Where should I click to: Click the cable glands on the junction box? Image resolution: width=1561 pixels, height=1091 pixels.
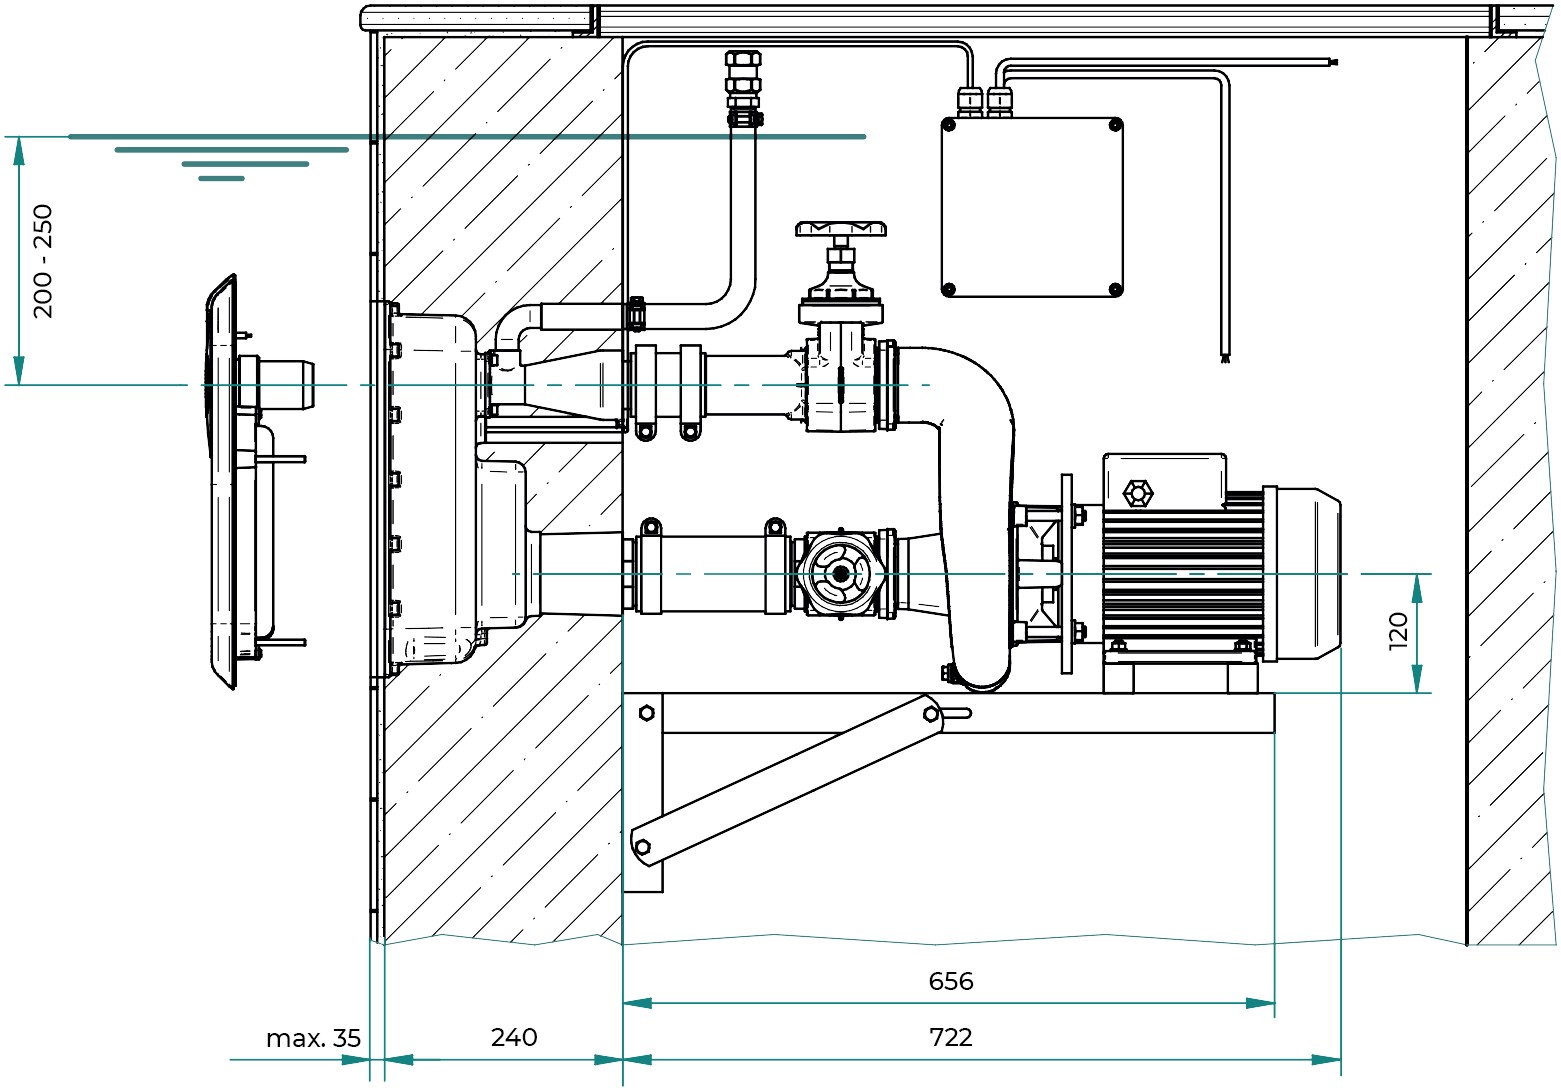click(985, 100)
